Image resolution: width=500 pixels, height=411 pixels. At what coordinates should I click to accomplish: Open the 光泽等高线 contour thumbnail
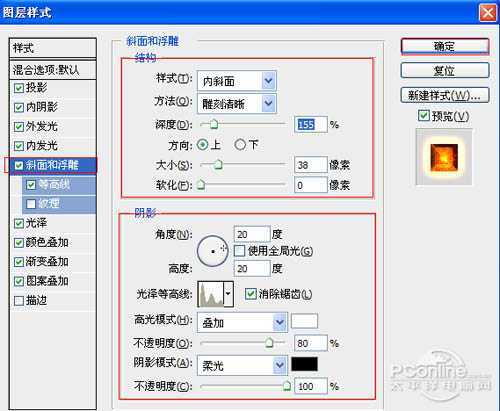211,294
